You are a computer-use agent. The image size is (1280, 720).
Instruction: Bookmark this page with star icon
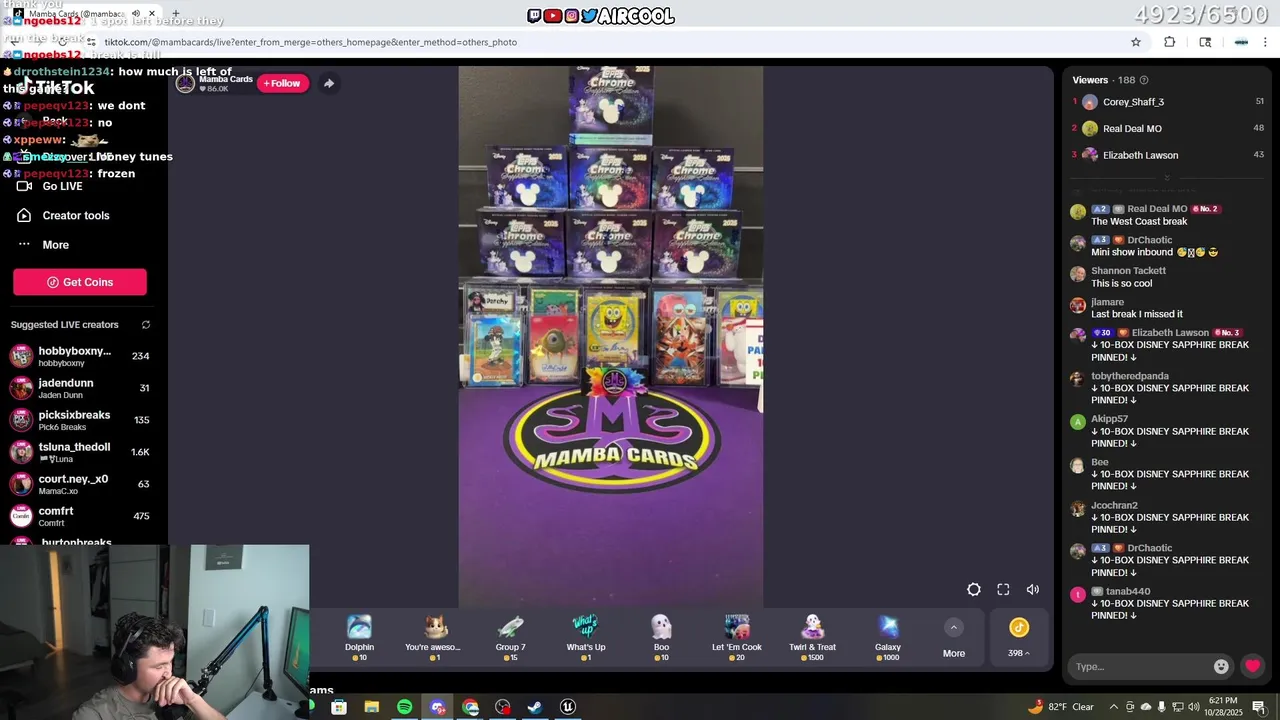click(1136, 42)
